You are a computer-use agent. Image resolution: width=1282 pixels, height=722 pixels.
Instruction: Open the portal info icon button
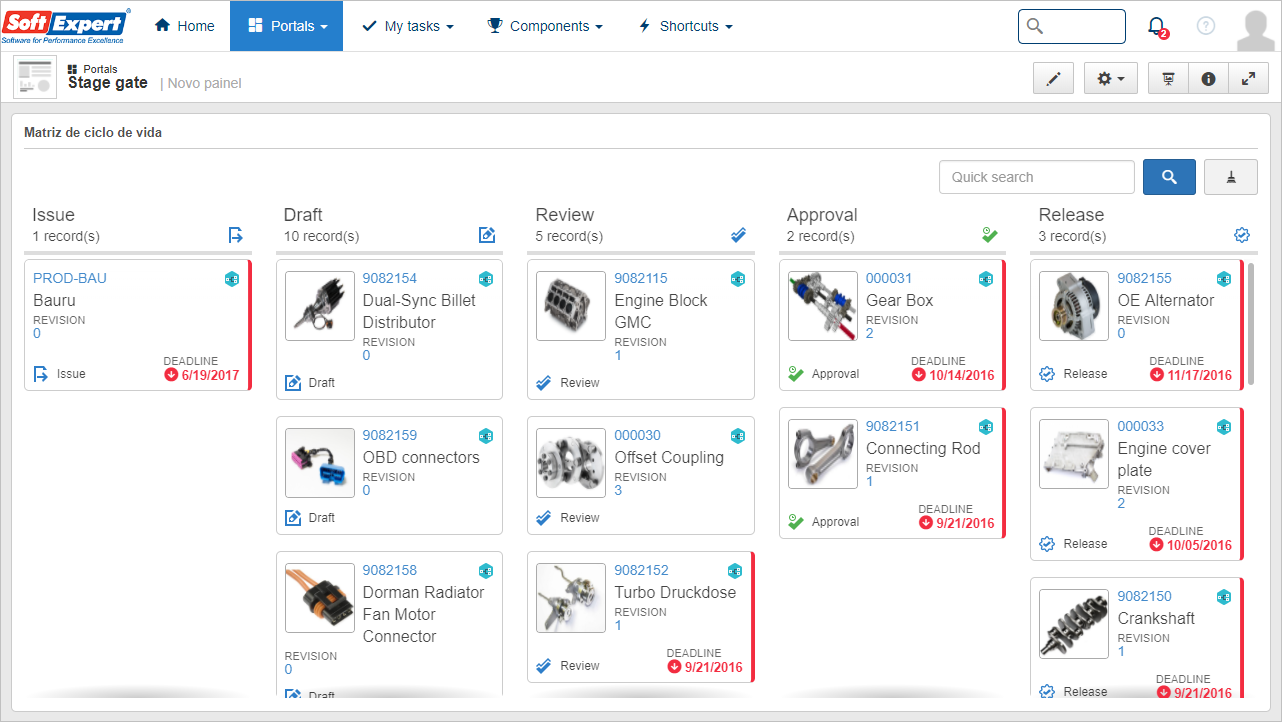1208,78
